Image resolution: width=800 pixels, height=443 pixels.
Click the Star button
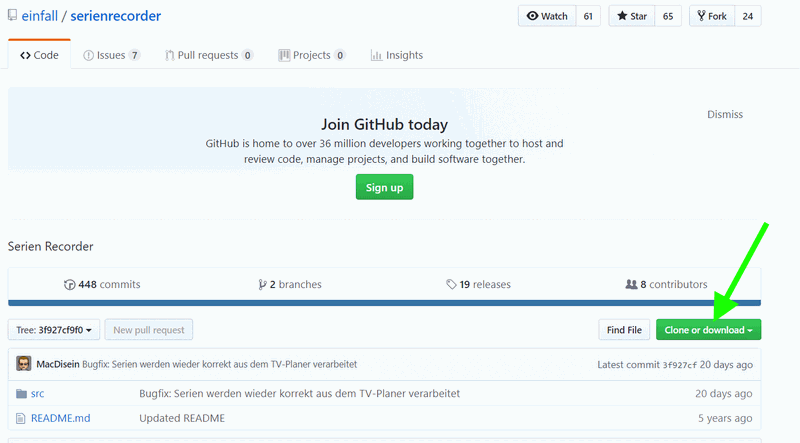pos(632,16)
